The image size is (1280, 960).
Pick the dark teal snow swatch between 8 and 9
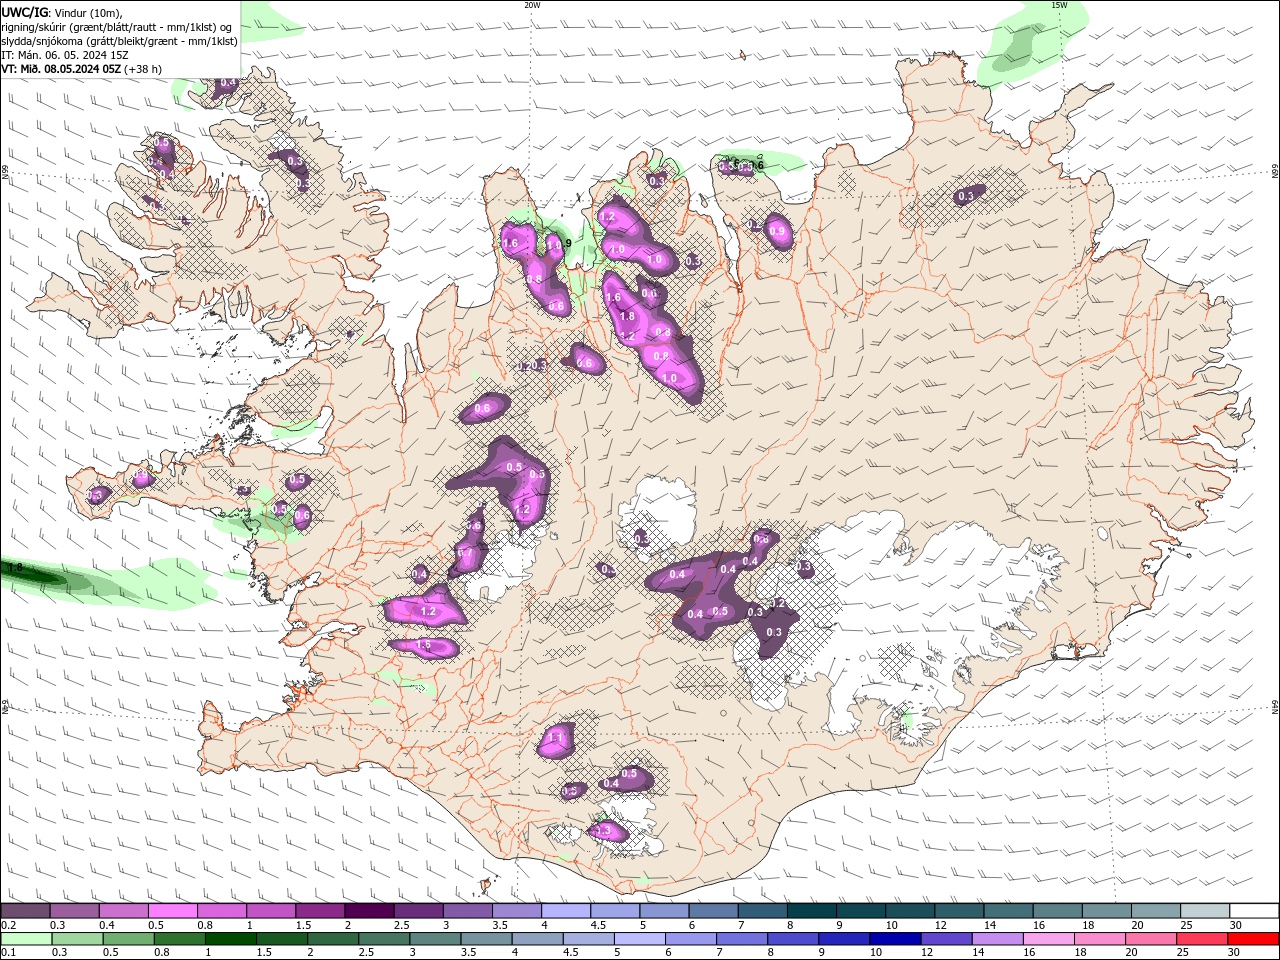point(810,911)
